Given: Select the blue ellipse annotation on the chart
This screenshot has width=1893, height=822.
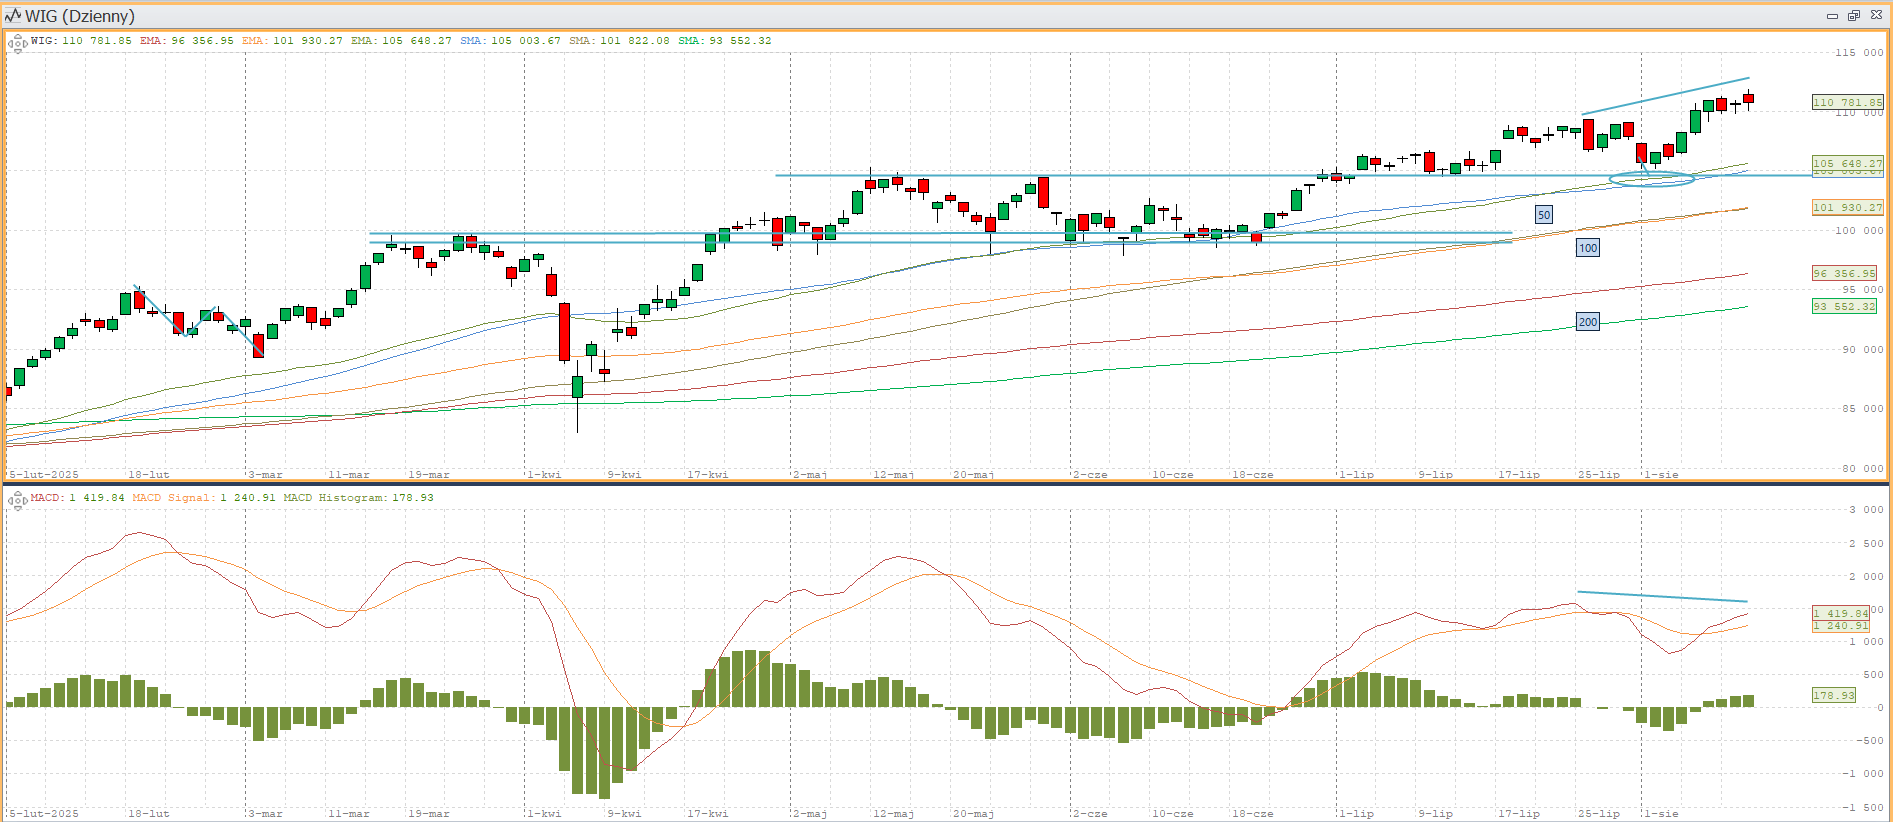Looking at the screenshot, I should pyautogui.click(x=1651, y=179).
